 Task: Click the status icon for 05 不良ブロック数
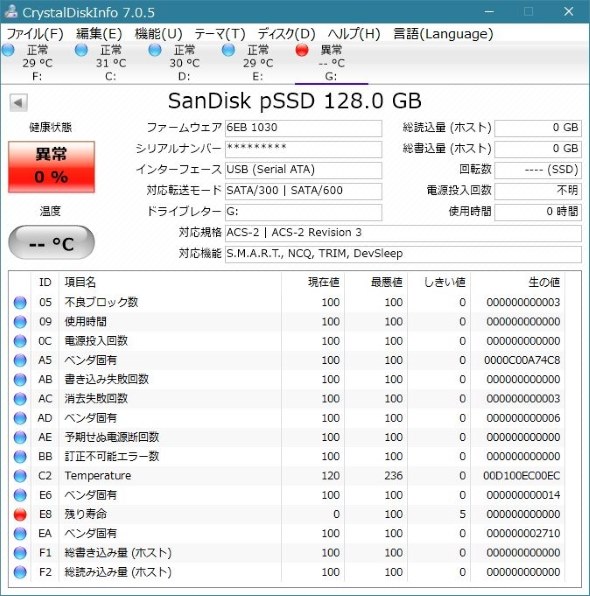pyautogui.click(x=20, y=303)
